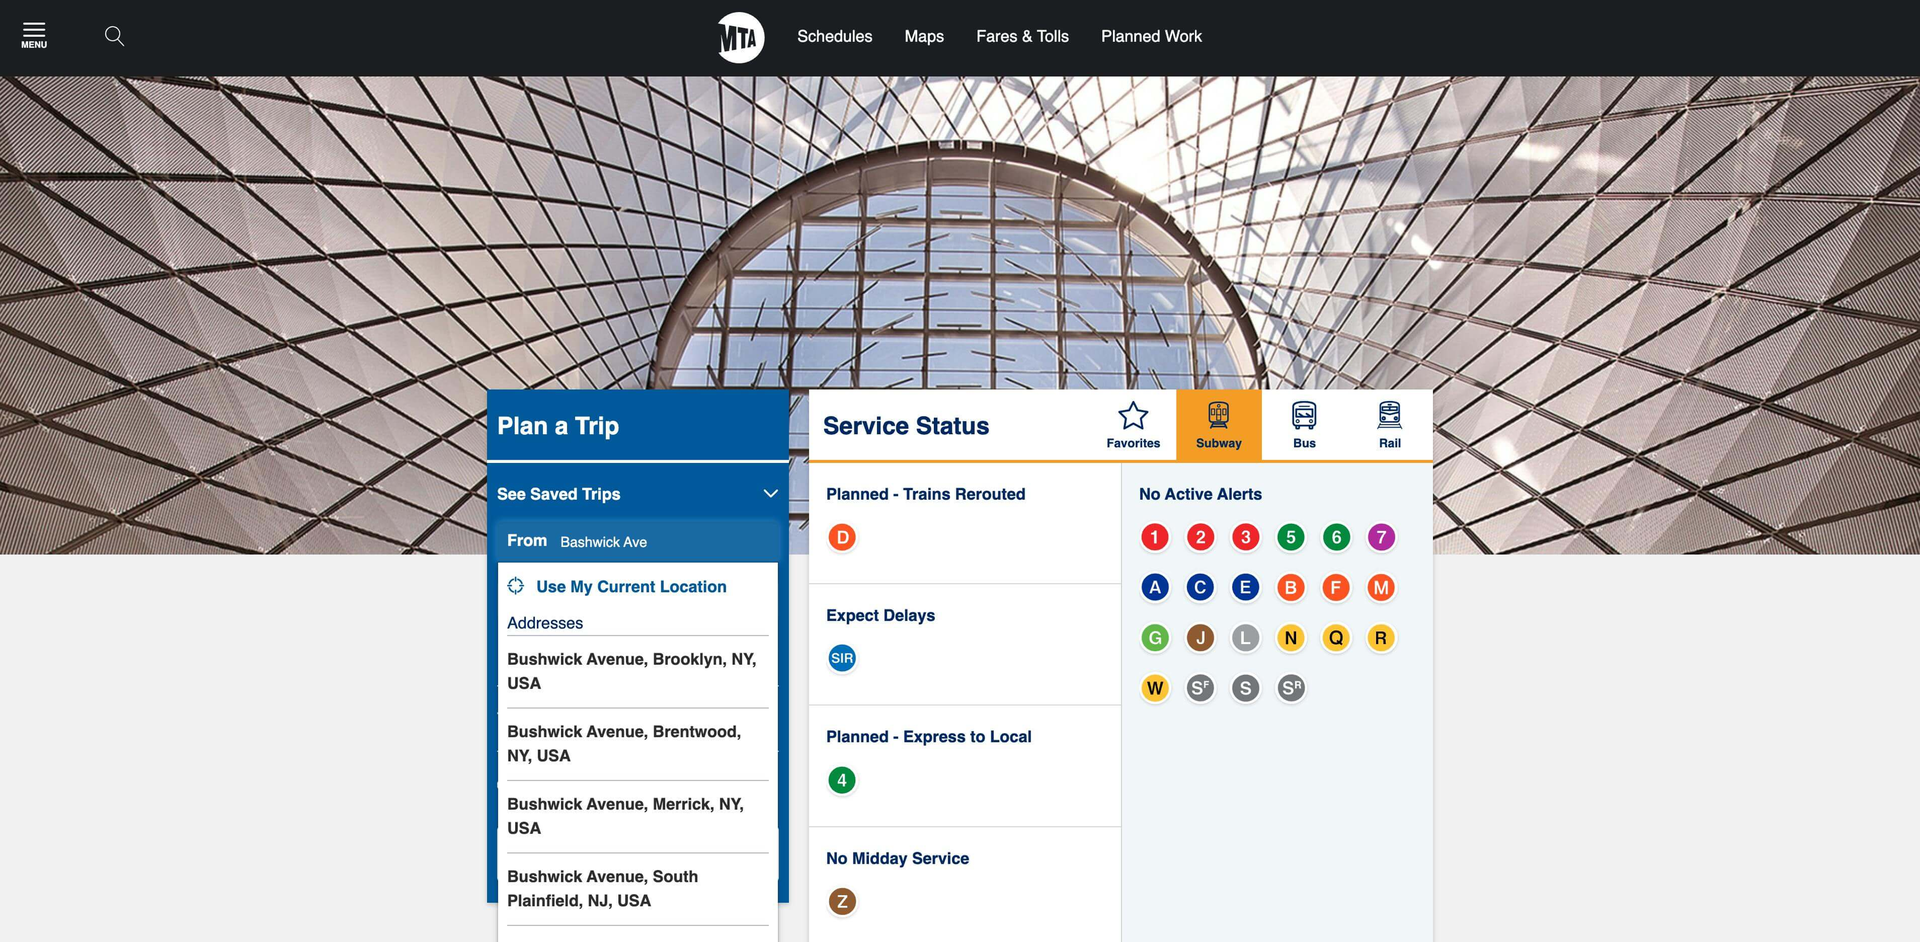1920x942 pixels.
Task: Select the Subway status toggle
Action: pos(1218,423)
